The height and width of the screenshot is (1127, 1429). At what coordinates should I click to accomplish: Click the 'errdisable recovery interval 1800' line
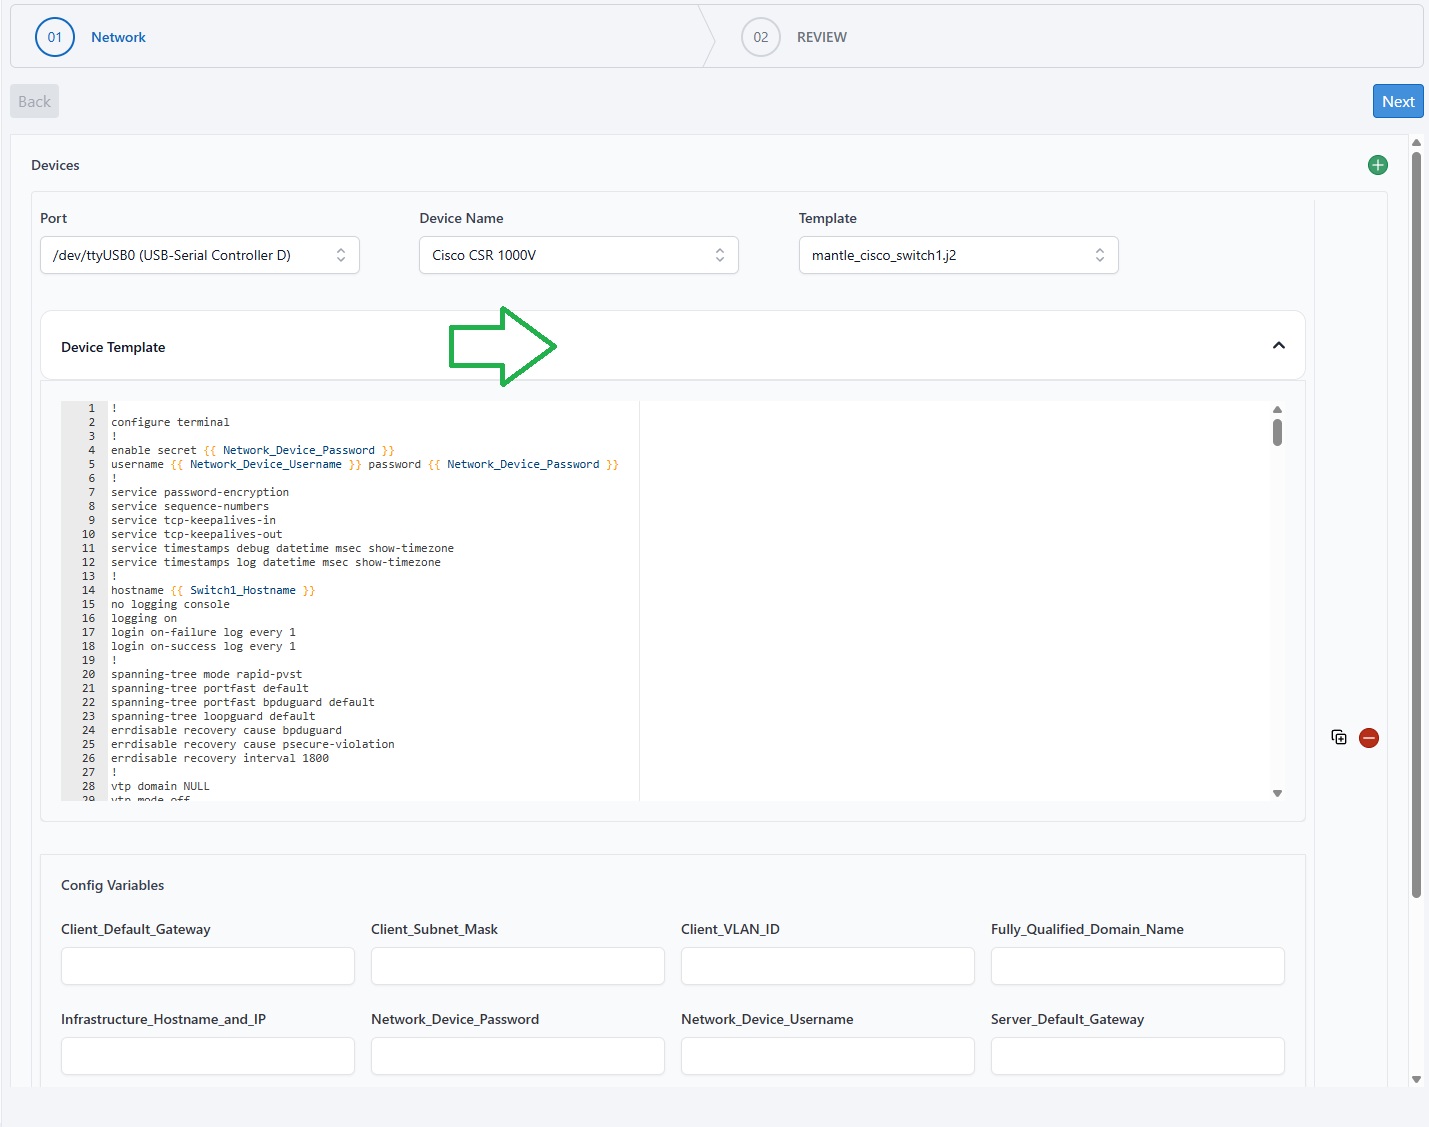click(x=220, y=758)
